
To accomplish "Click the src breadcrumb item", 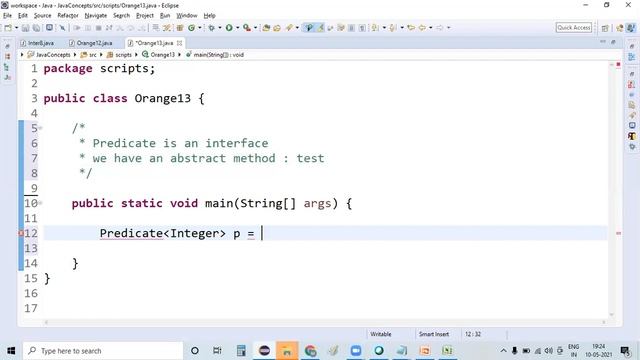I will coord(89,54).
